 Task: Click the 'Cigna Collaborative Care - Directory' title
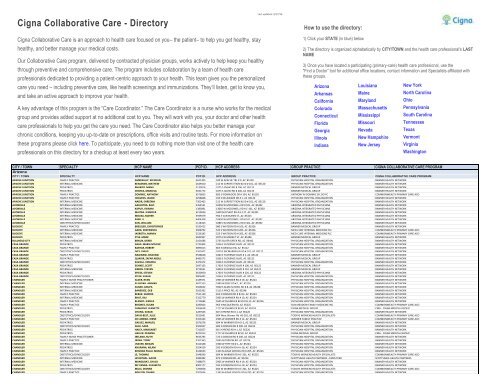pos(93,23)
